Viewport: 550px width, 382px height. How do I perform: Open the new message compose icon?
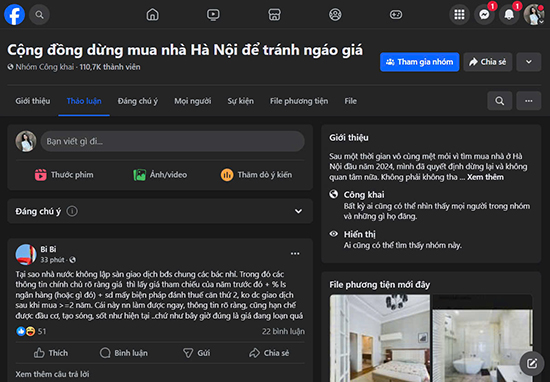click(532, 363)
